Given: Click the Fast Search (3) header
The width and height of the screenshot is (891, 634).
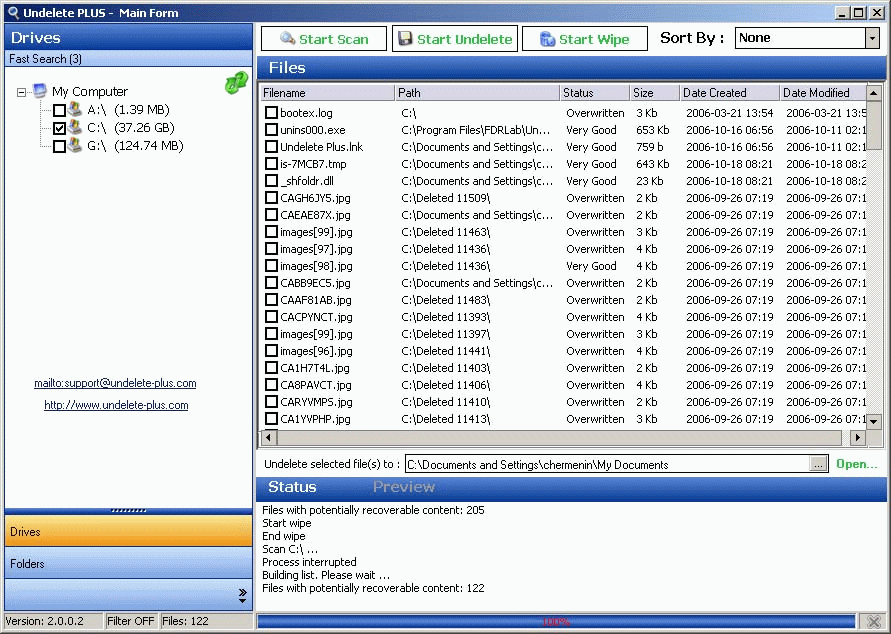Looking at the screenshot, I should (x=128, y=59).
